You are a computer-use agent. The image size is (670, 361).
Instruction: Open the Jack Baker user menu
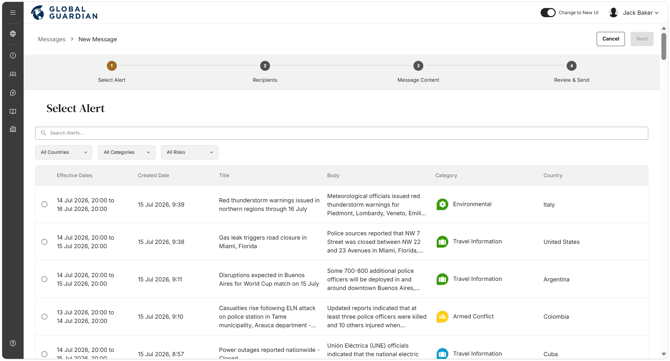634,13
